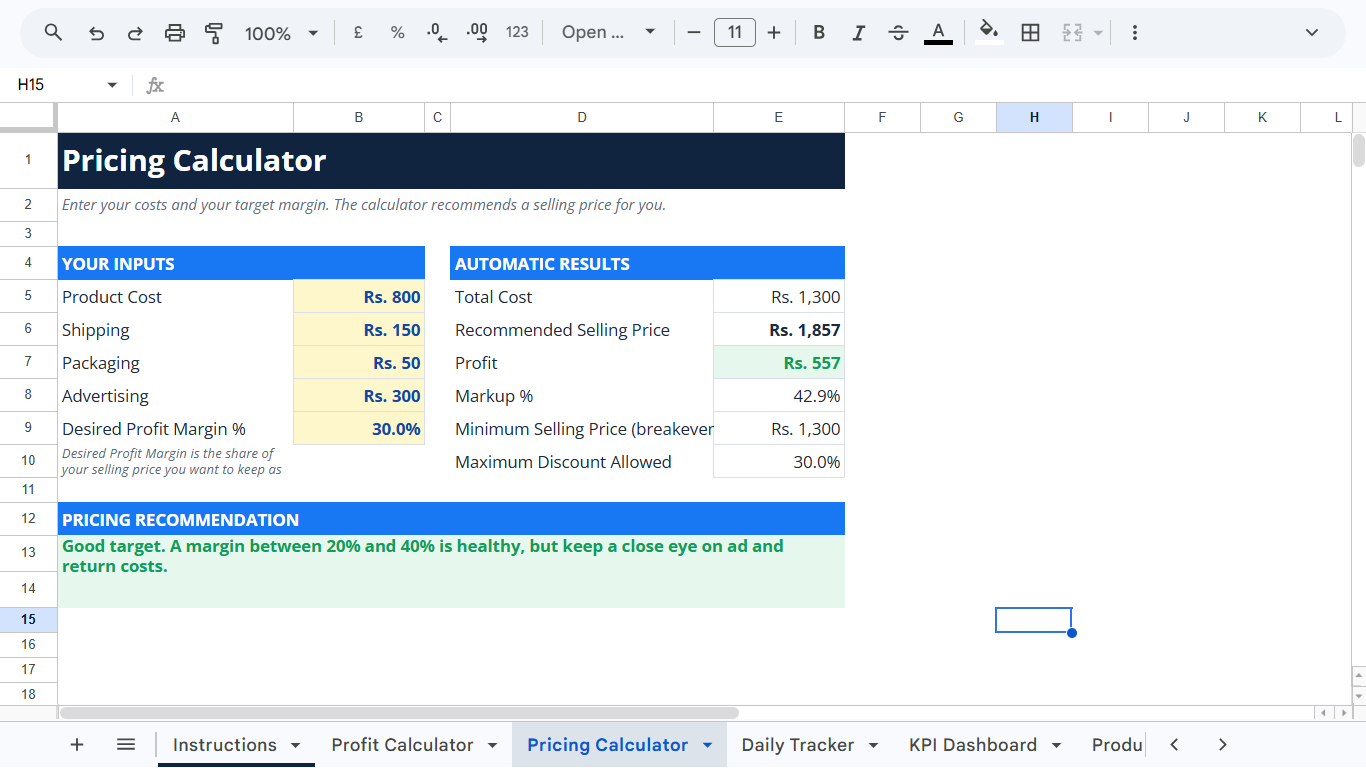
Task: Click the search menus magnifier icon
Action: [x=54, y=33]
